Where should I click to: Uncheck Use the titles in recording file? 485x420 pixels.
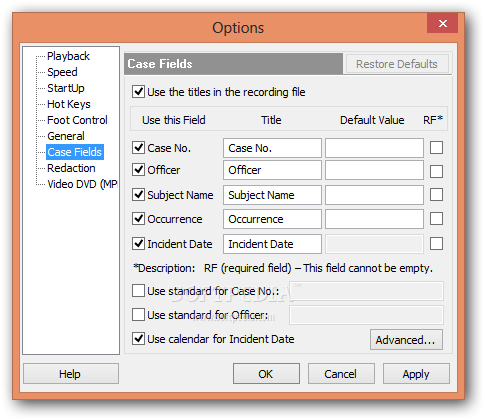pyautogui.click(x=138, y=92)
